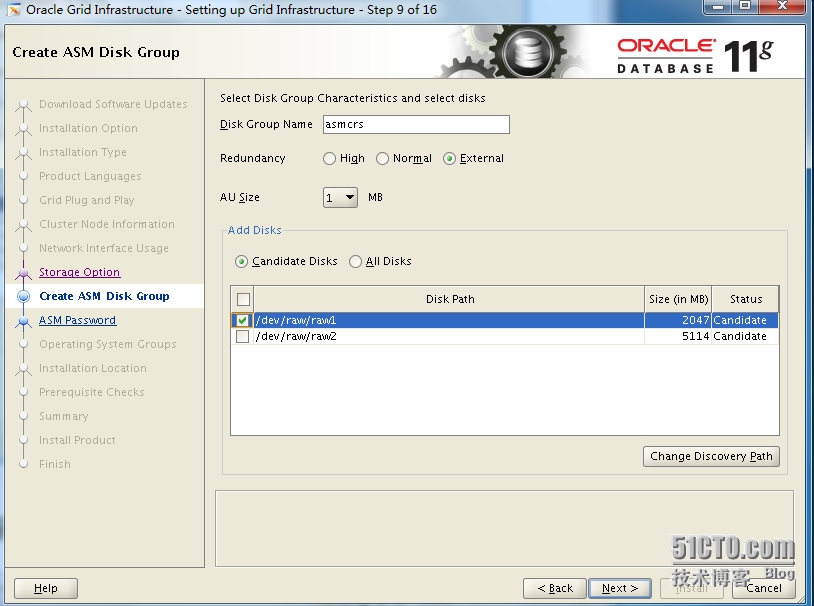Click Change Discovery Path button
The image size is (814, 606).
coord(711,456)
